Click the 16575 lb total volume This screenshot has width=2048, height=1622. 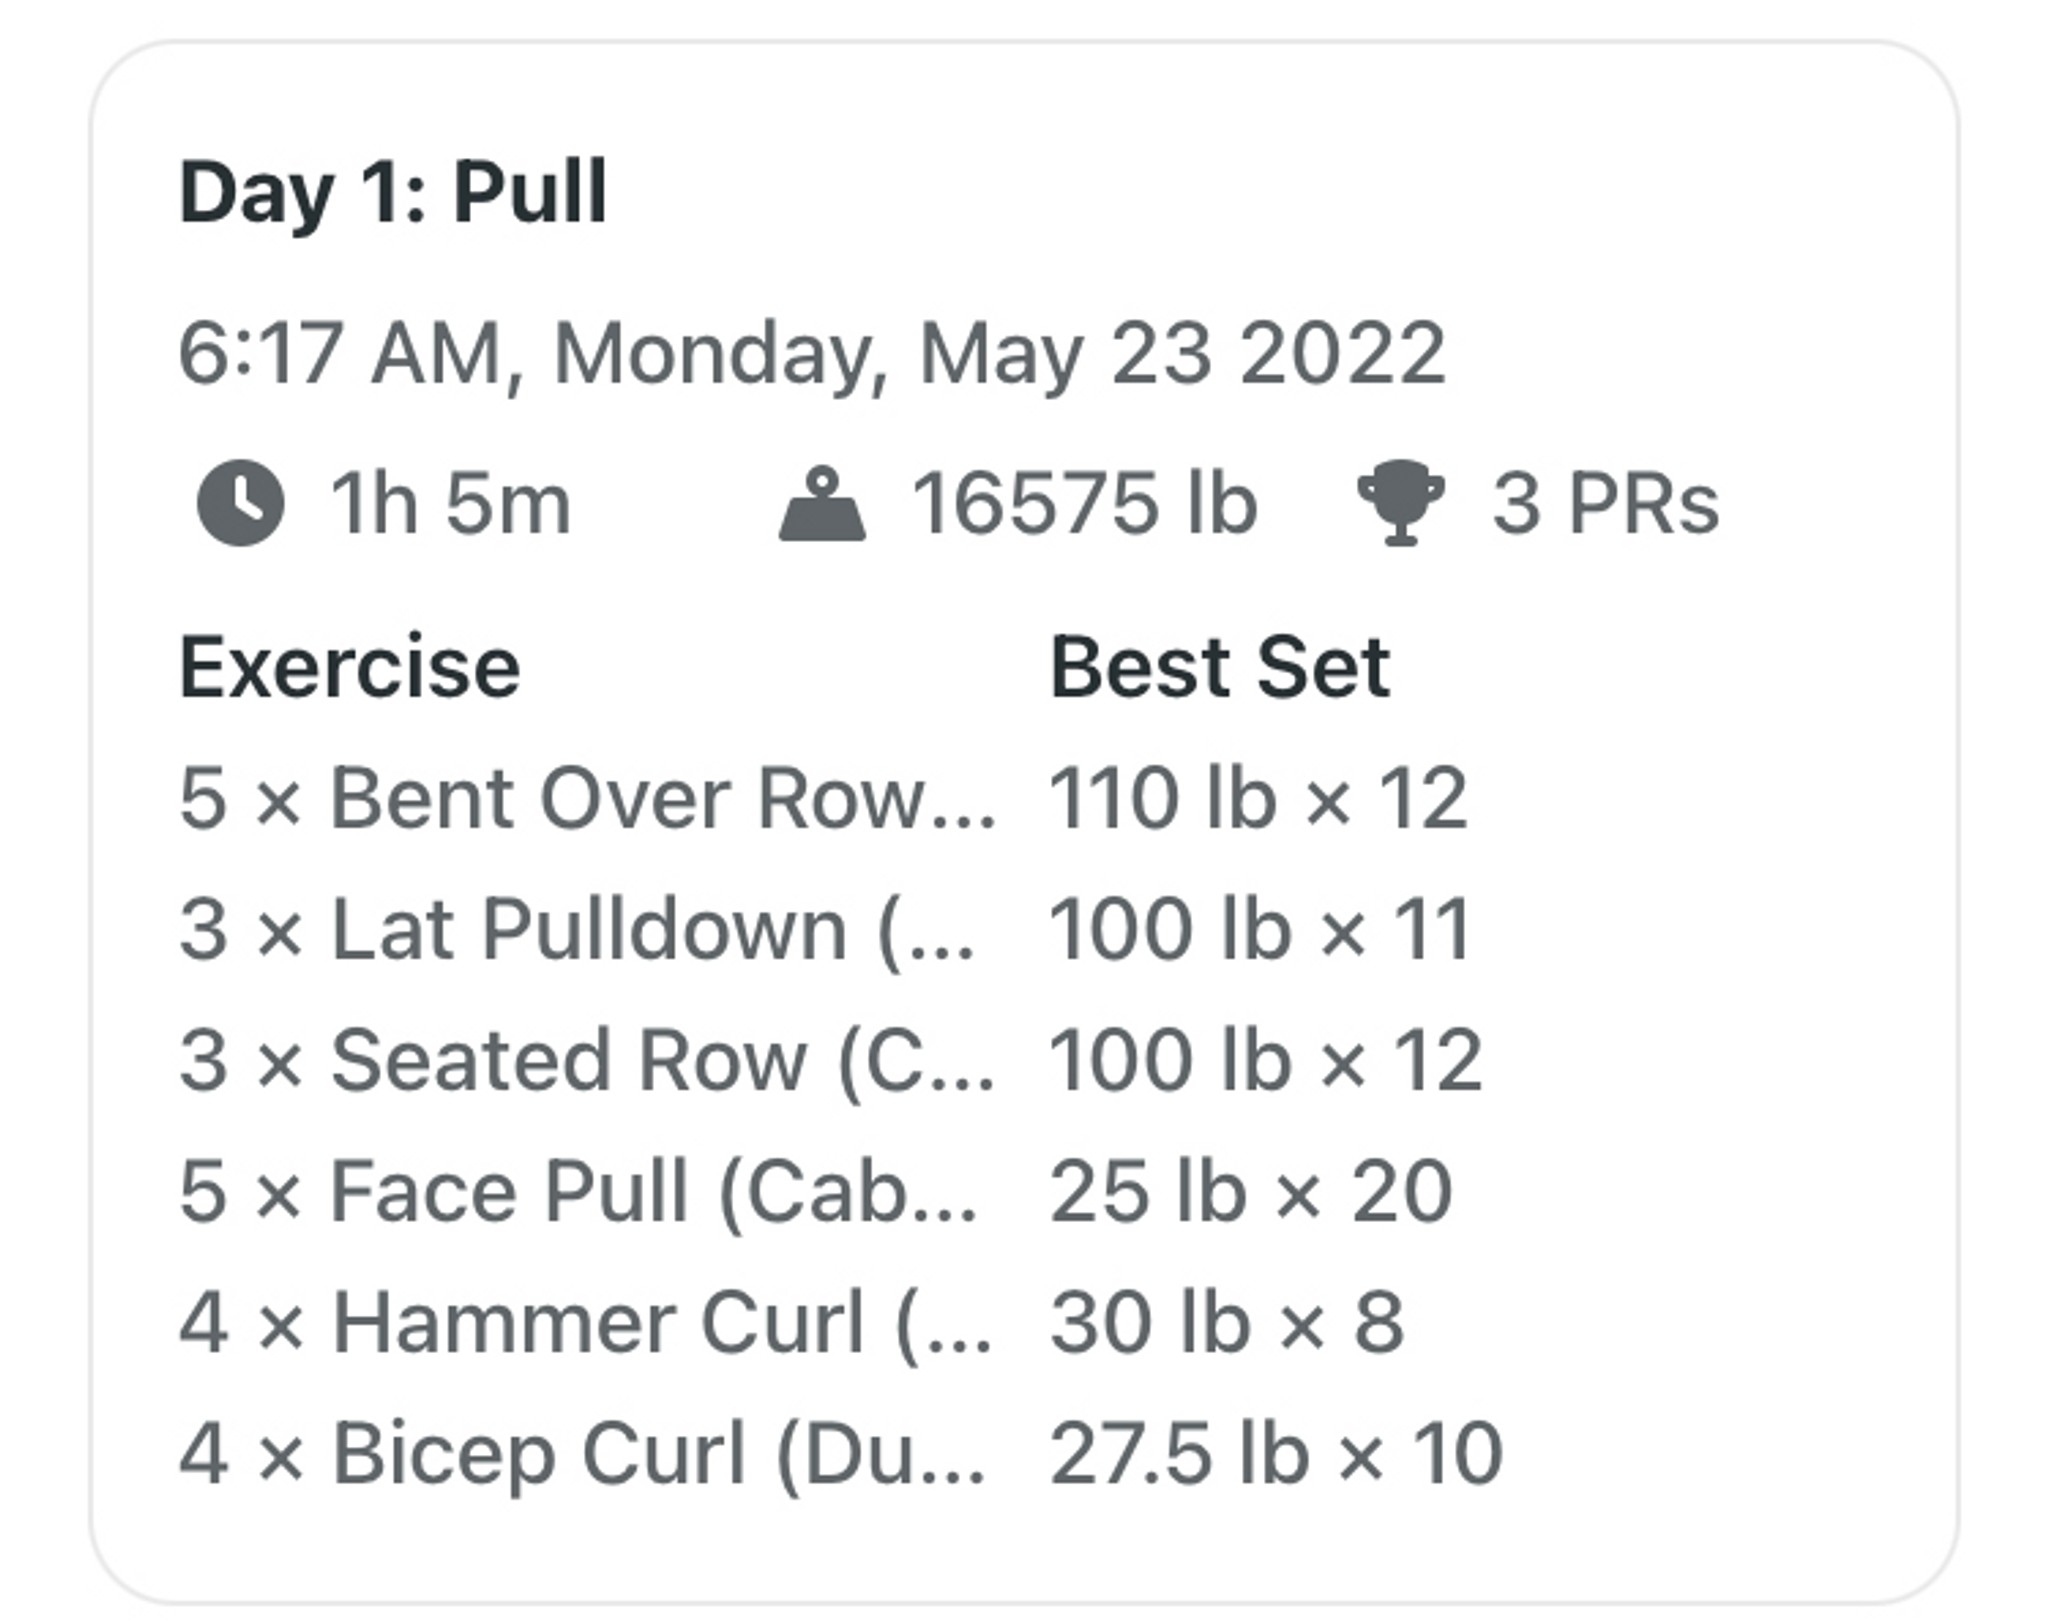click(1085, 503)
